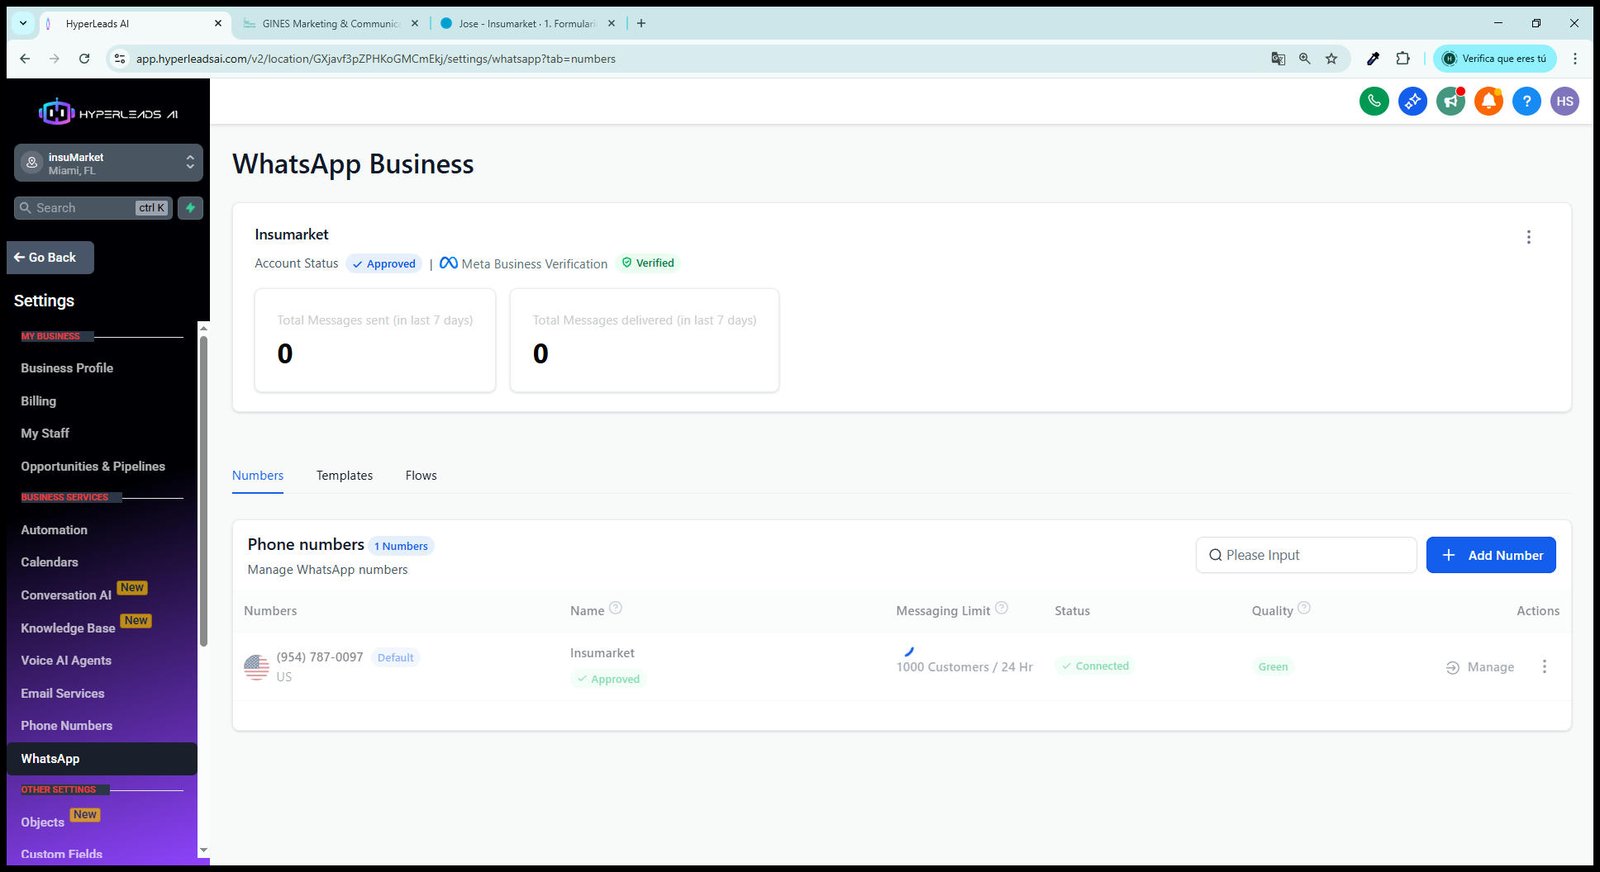This screenshot has height=872, width=1600.
Task: Click Manage for the (954) 787-0097 number
Action: [1480, 667]
